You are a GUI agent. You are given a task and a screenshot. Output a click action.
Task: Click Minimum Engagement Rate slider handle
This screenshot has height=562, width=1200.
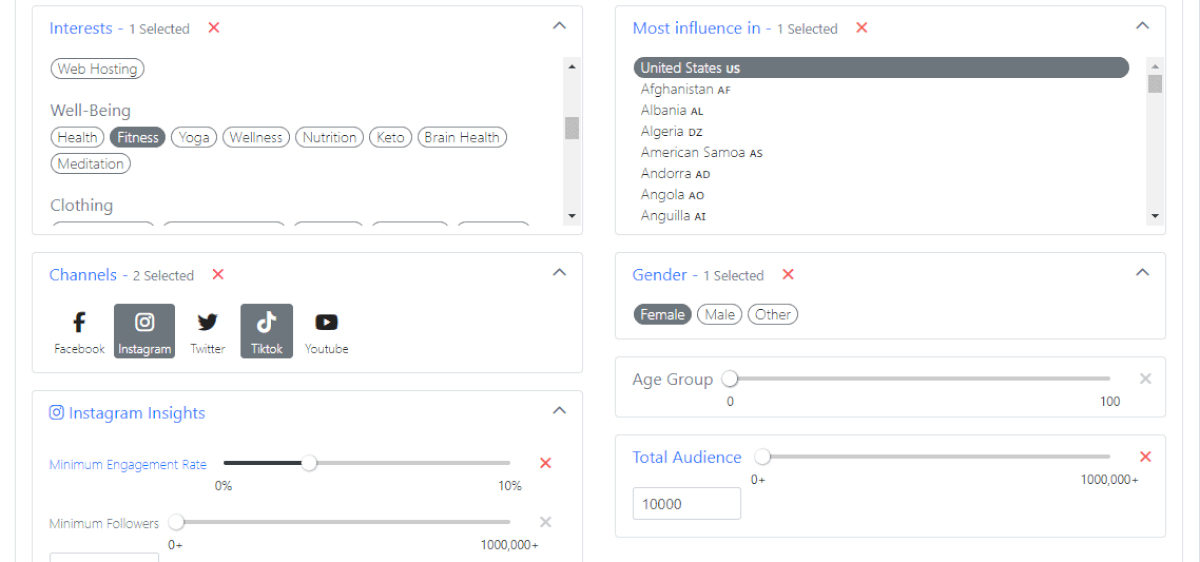click(x=309, y=463)
